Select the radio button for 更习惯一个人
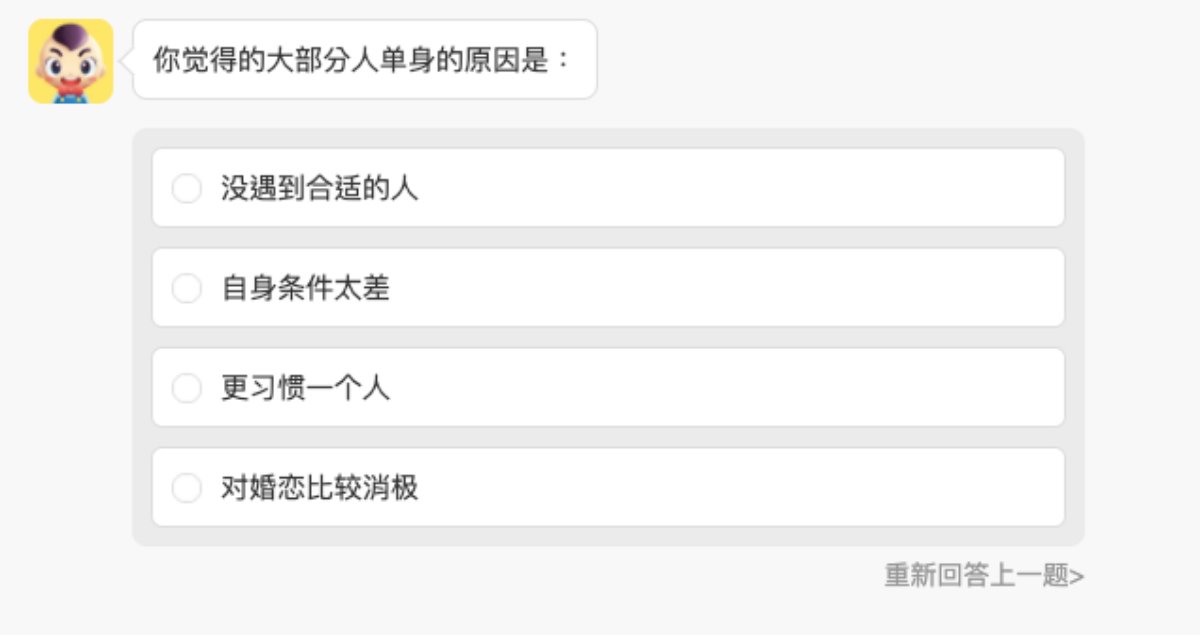This screenshot has width=1200, height=635. (187, 388)
